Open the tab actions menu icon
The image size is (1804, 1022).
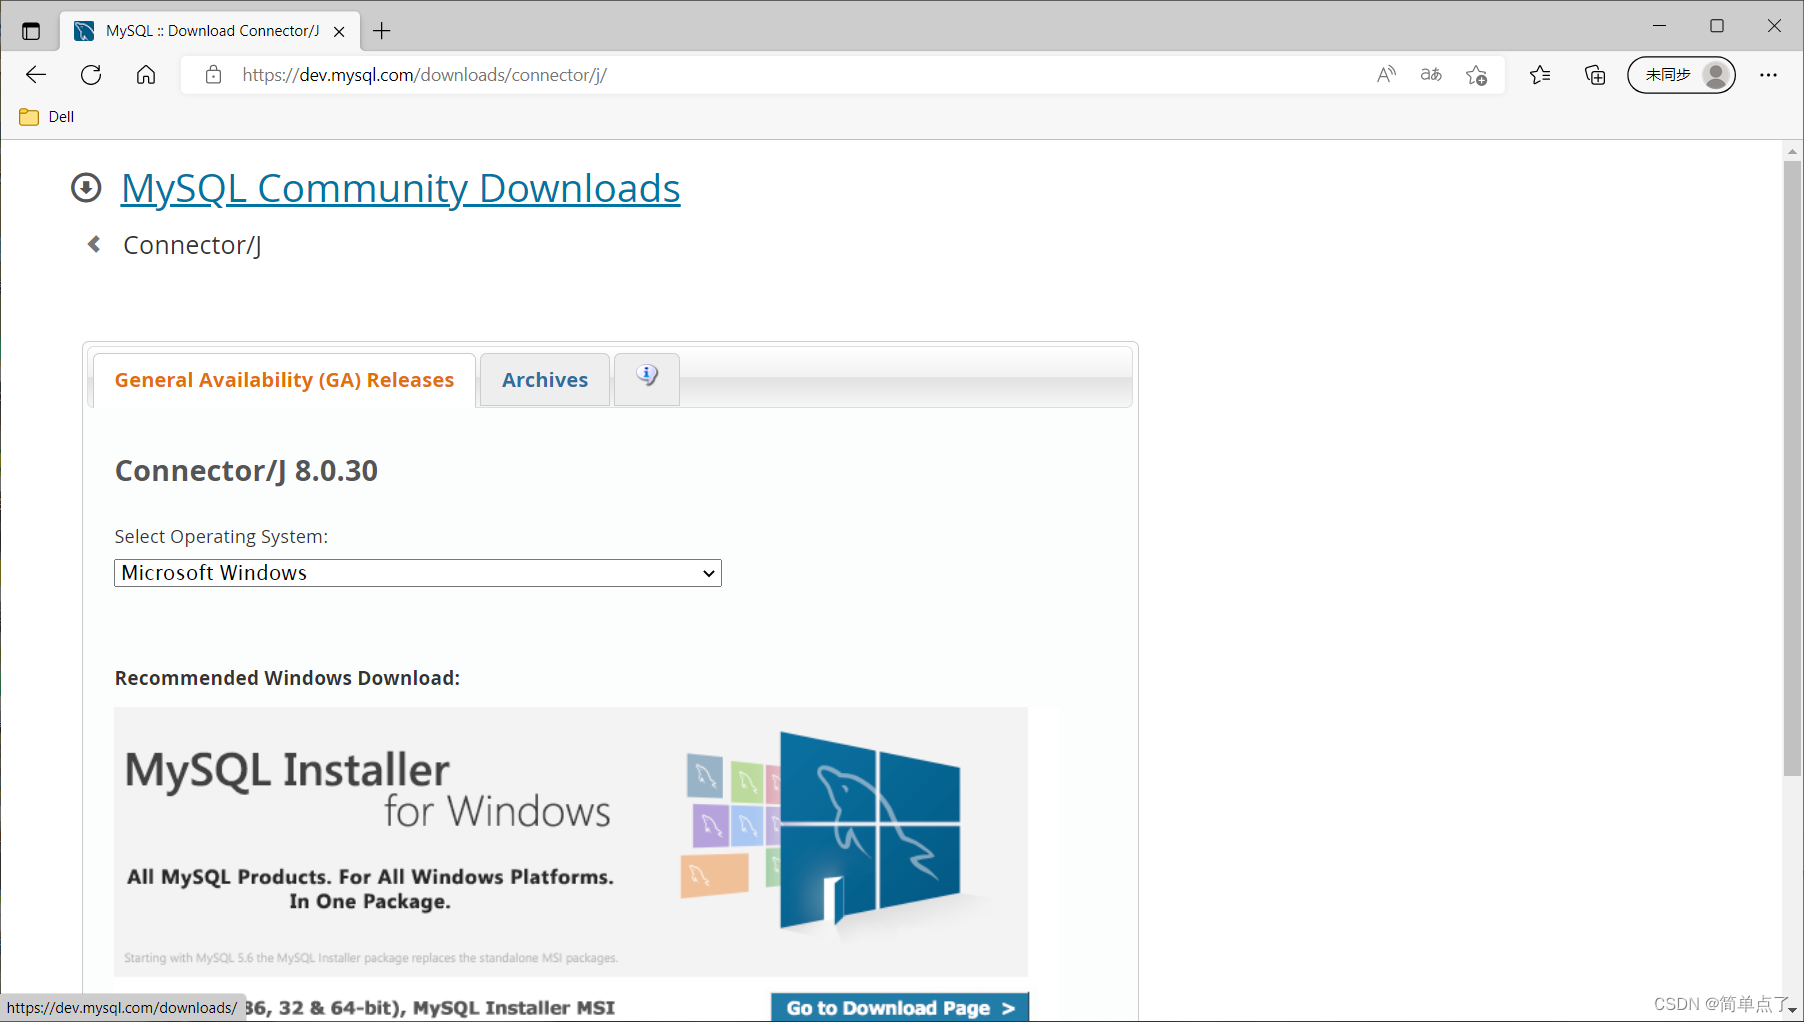(x=31, y=31)
